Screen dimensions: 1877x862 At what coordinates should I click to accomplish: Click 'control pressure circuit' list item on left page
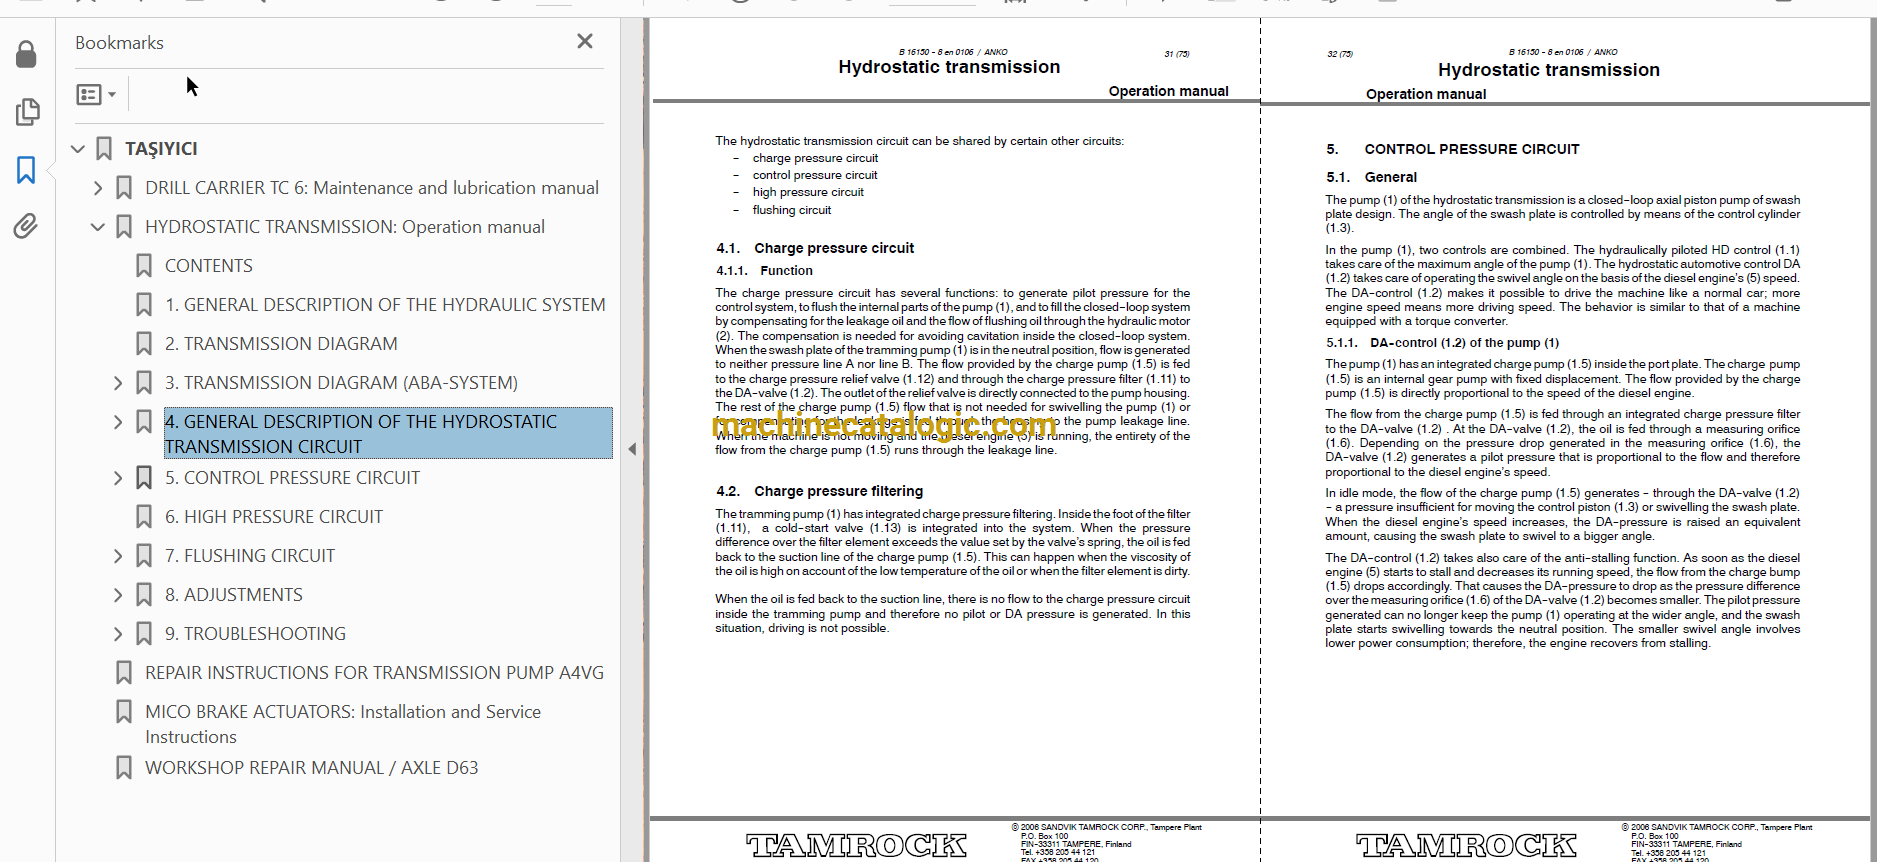(815, 175)
